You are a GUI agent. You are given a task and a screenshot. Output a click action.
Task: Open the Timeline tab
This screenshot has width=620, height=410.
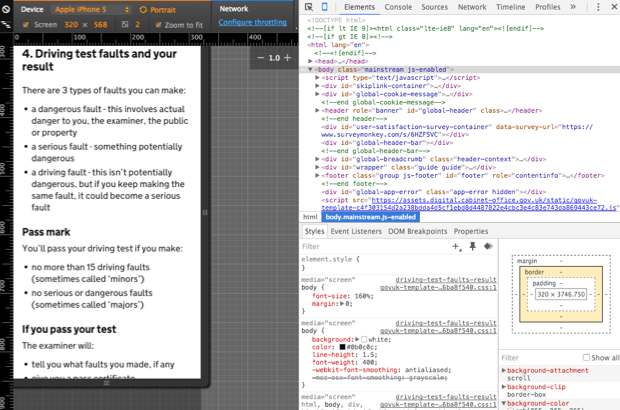click(510, 7)
